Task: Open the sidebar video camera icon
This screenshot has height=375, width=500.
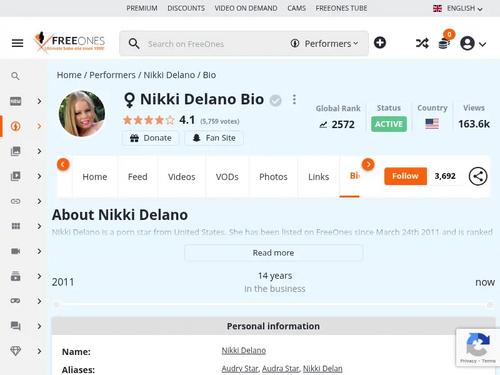Action: tap(16, 251)
